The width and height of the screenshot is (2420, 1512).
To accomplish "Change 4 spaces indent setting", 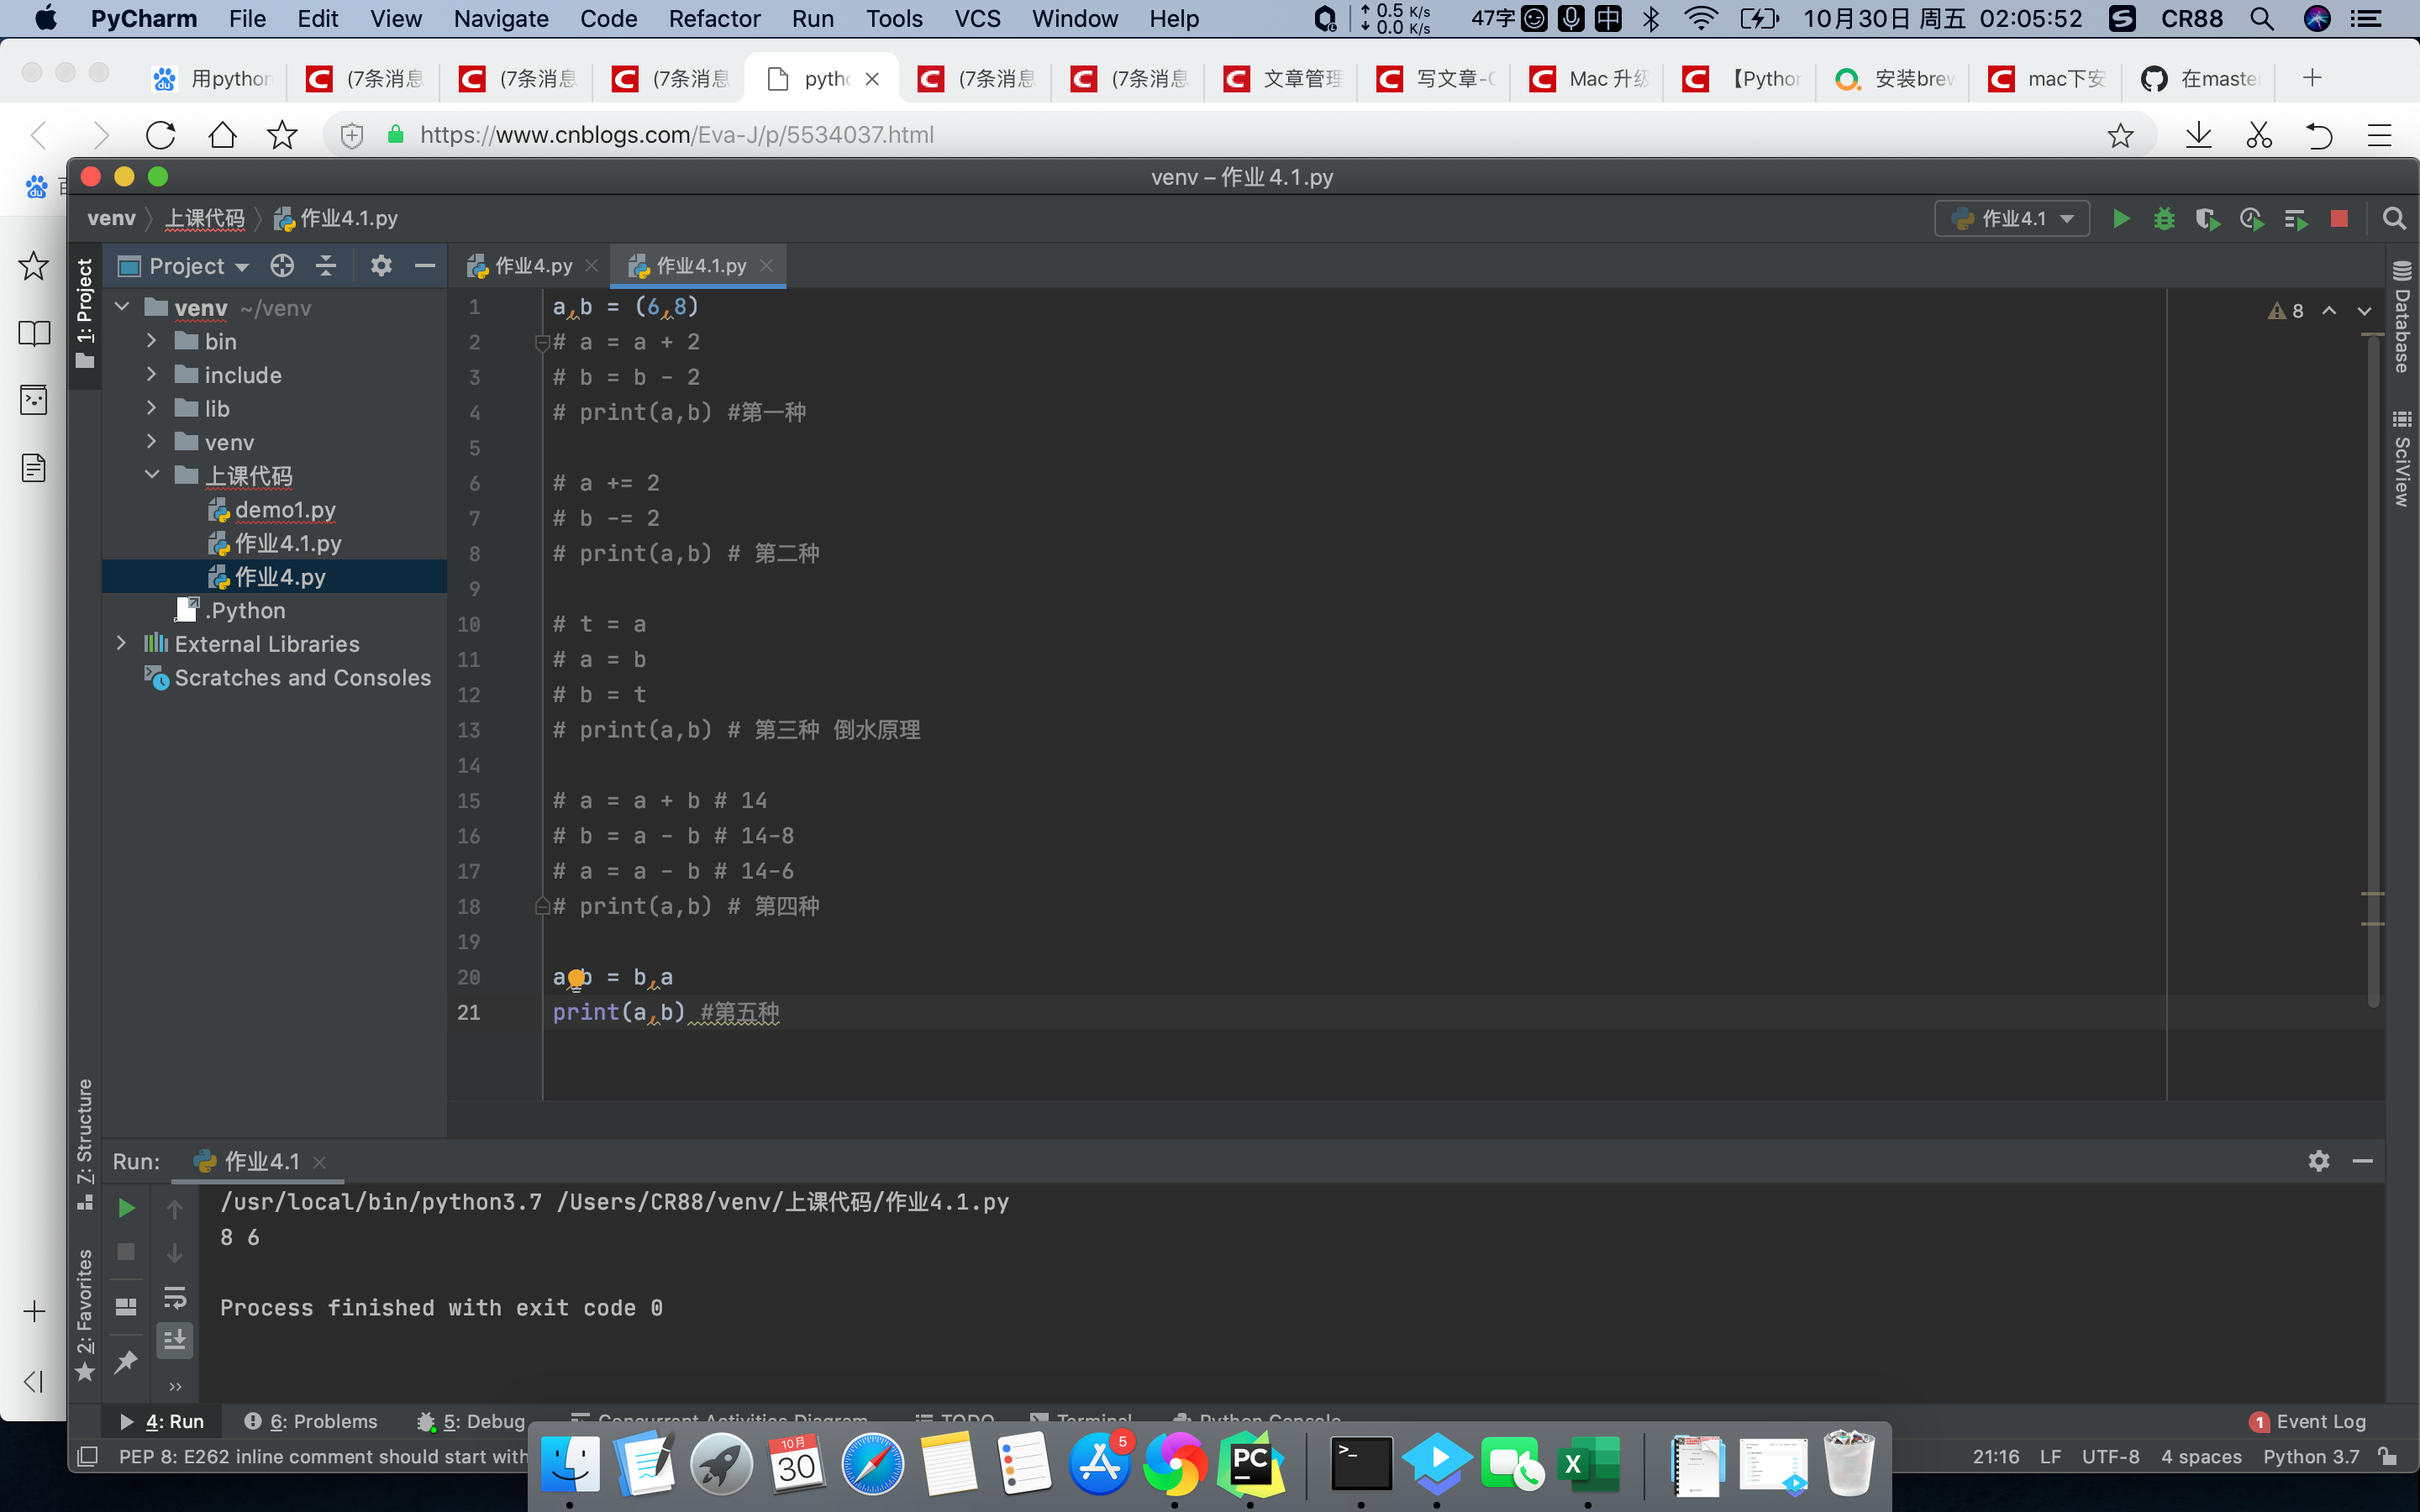I will click(x=2201, y=1457).
